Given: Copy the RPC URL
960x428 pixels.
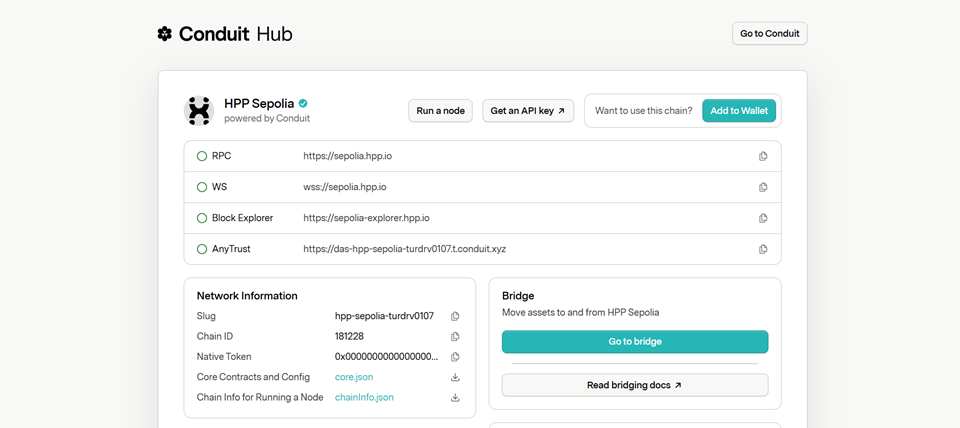Looking at the screenshot, I should pos(763,156).
